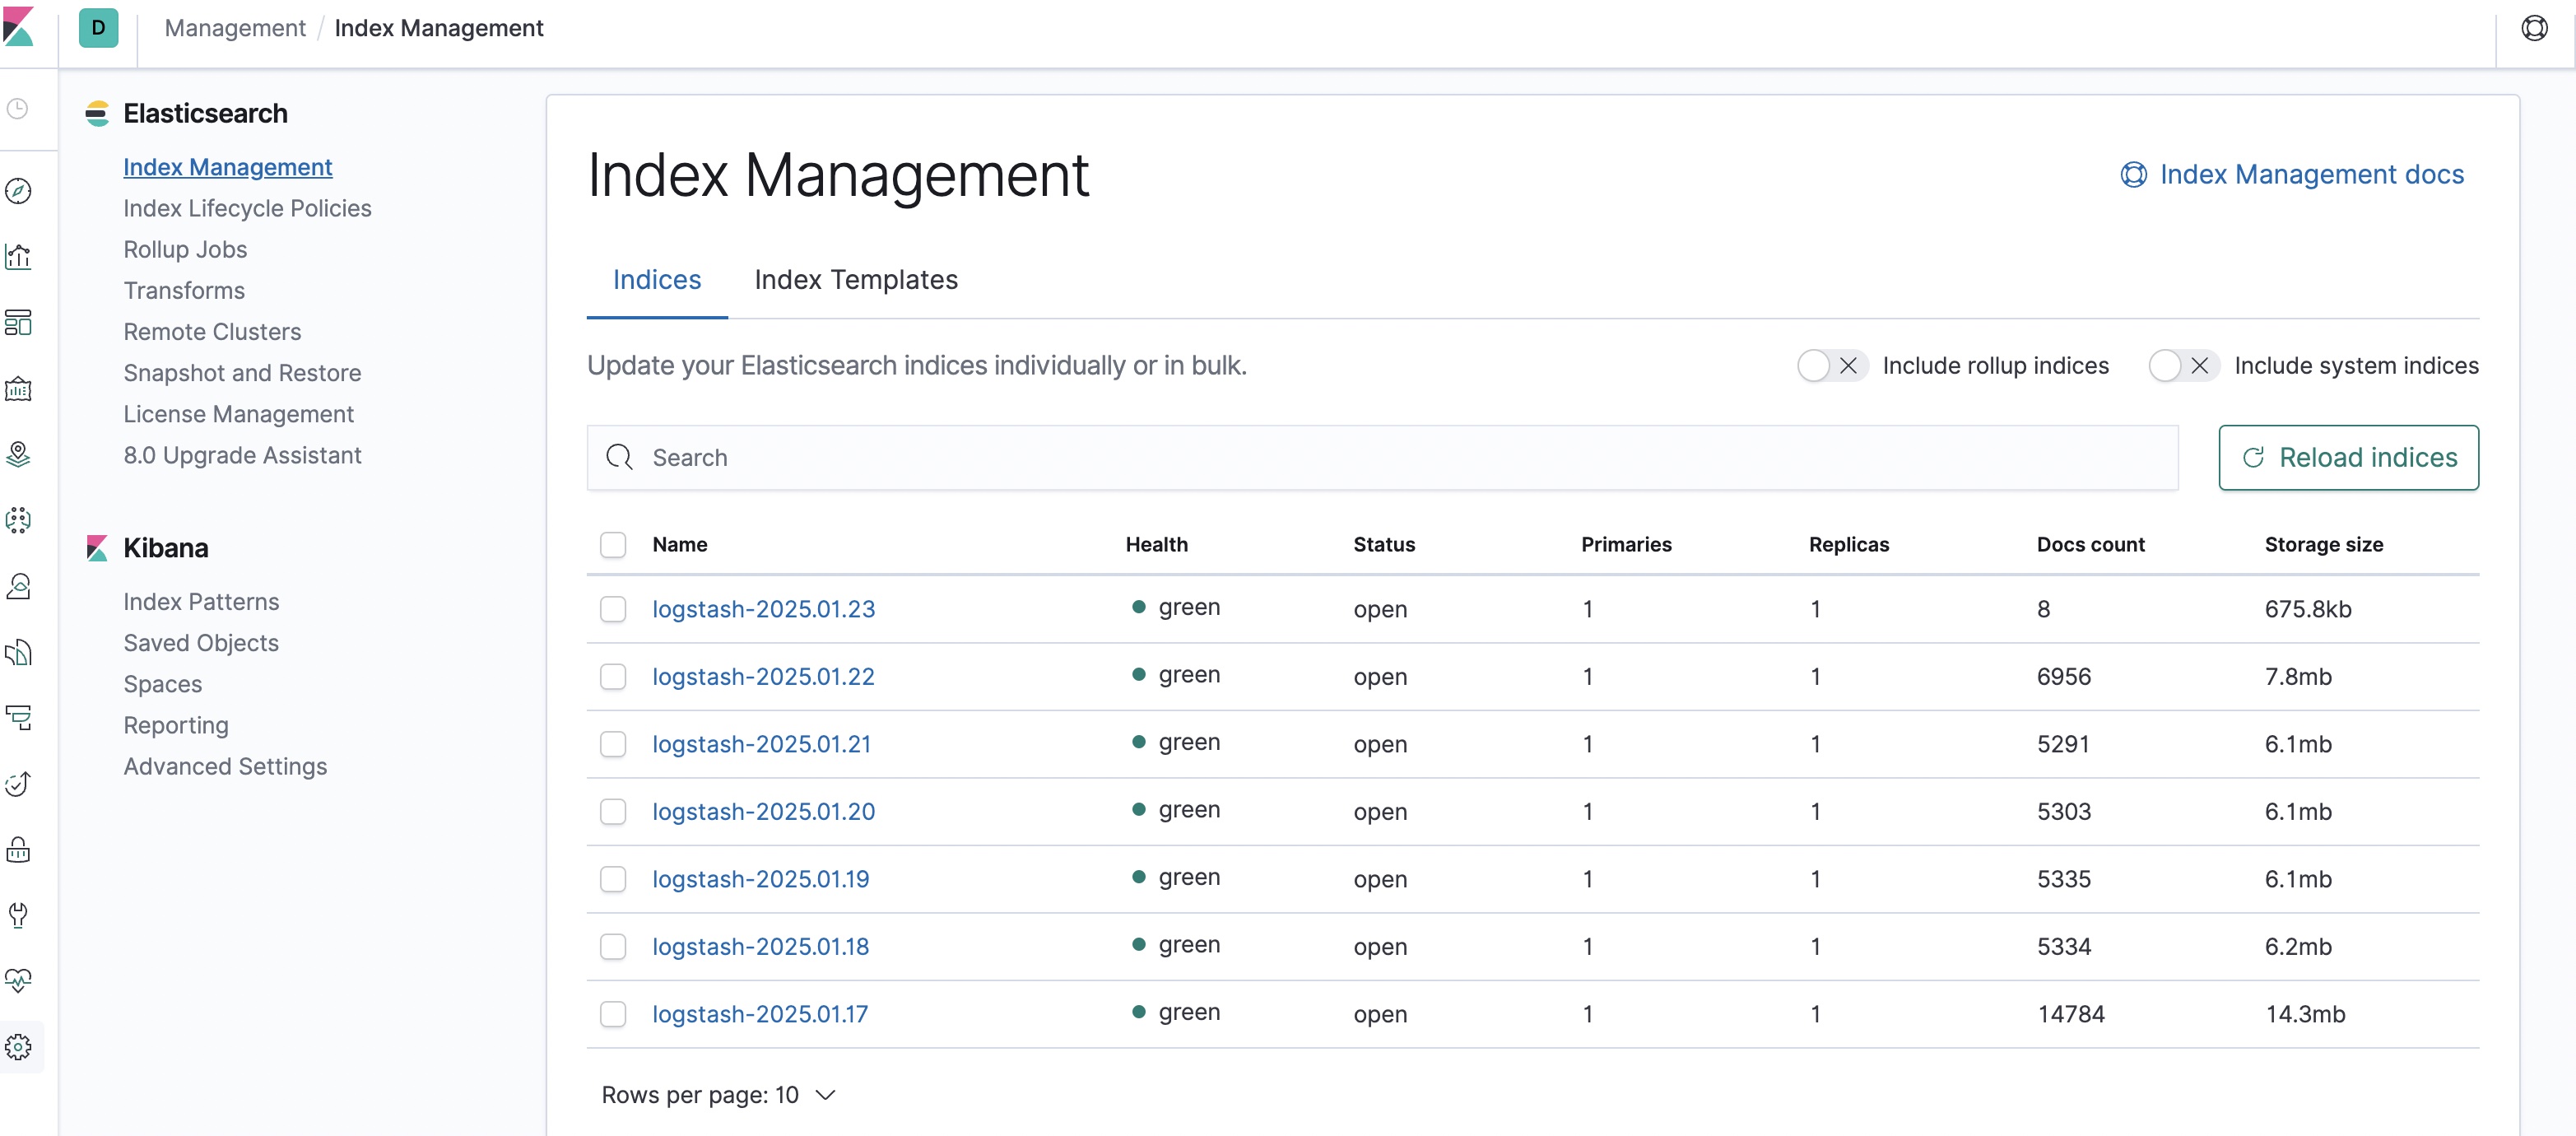Open Advanced Settings under Kibana
The image size is (2576, 1136).
(x=225, y=766)
